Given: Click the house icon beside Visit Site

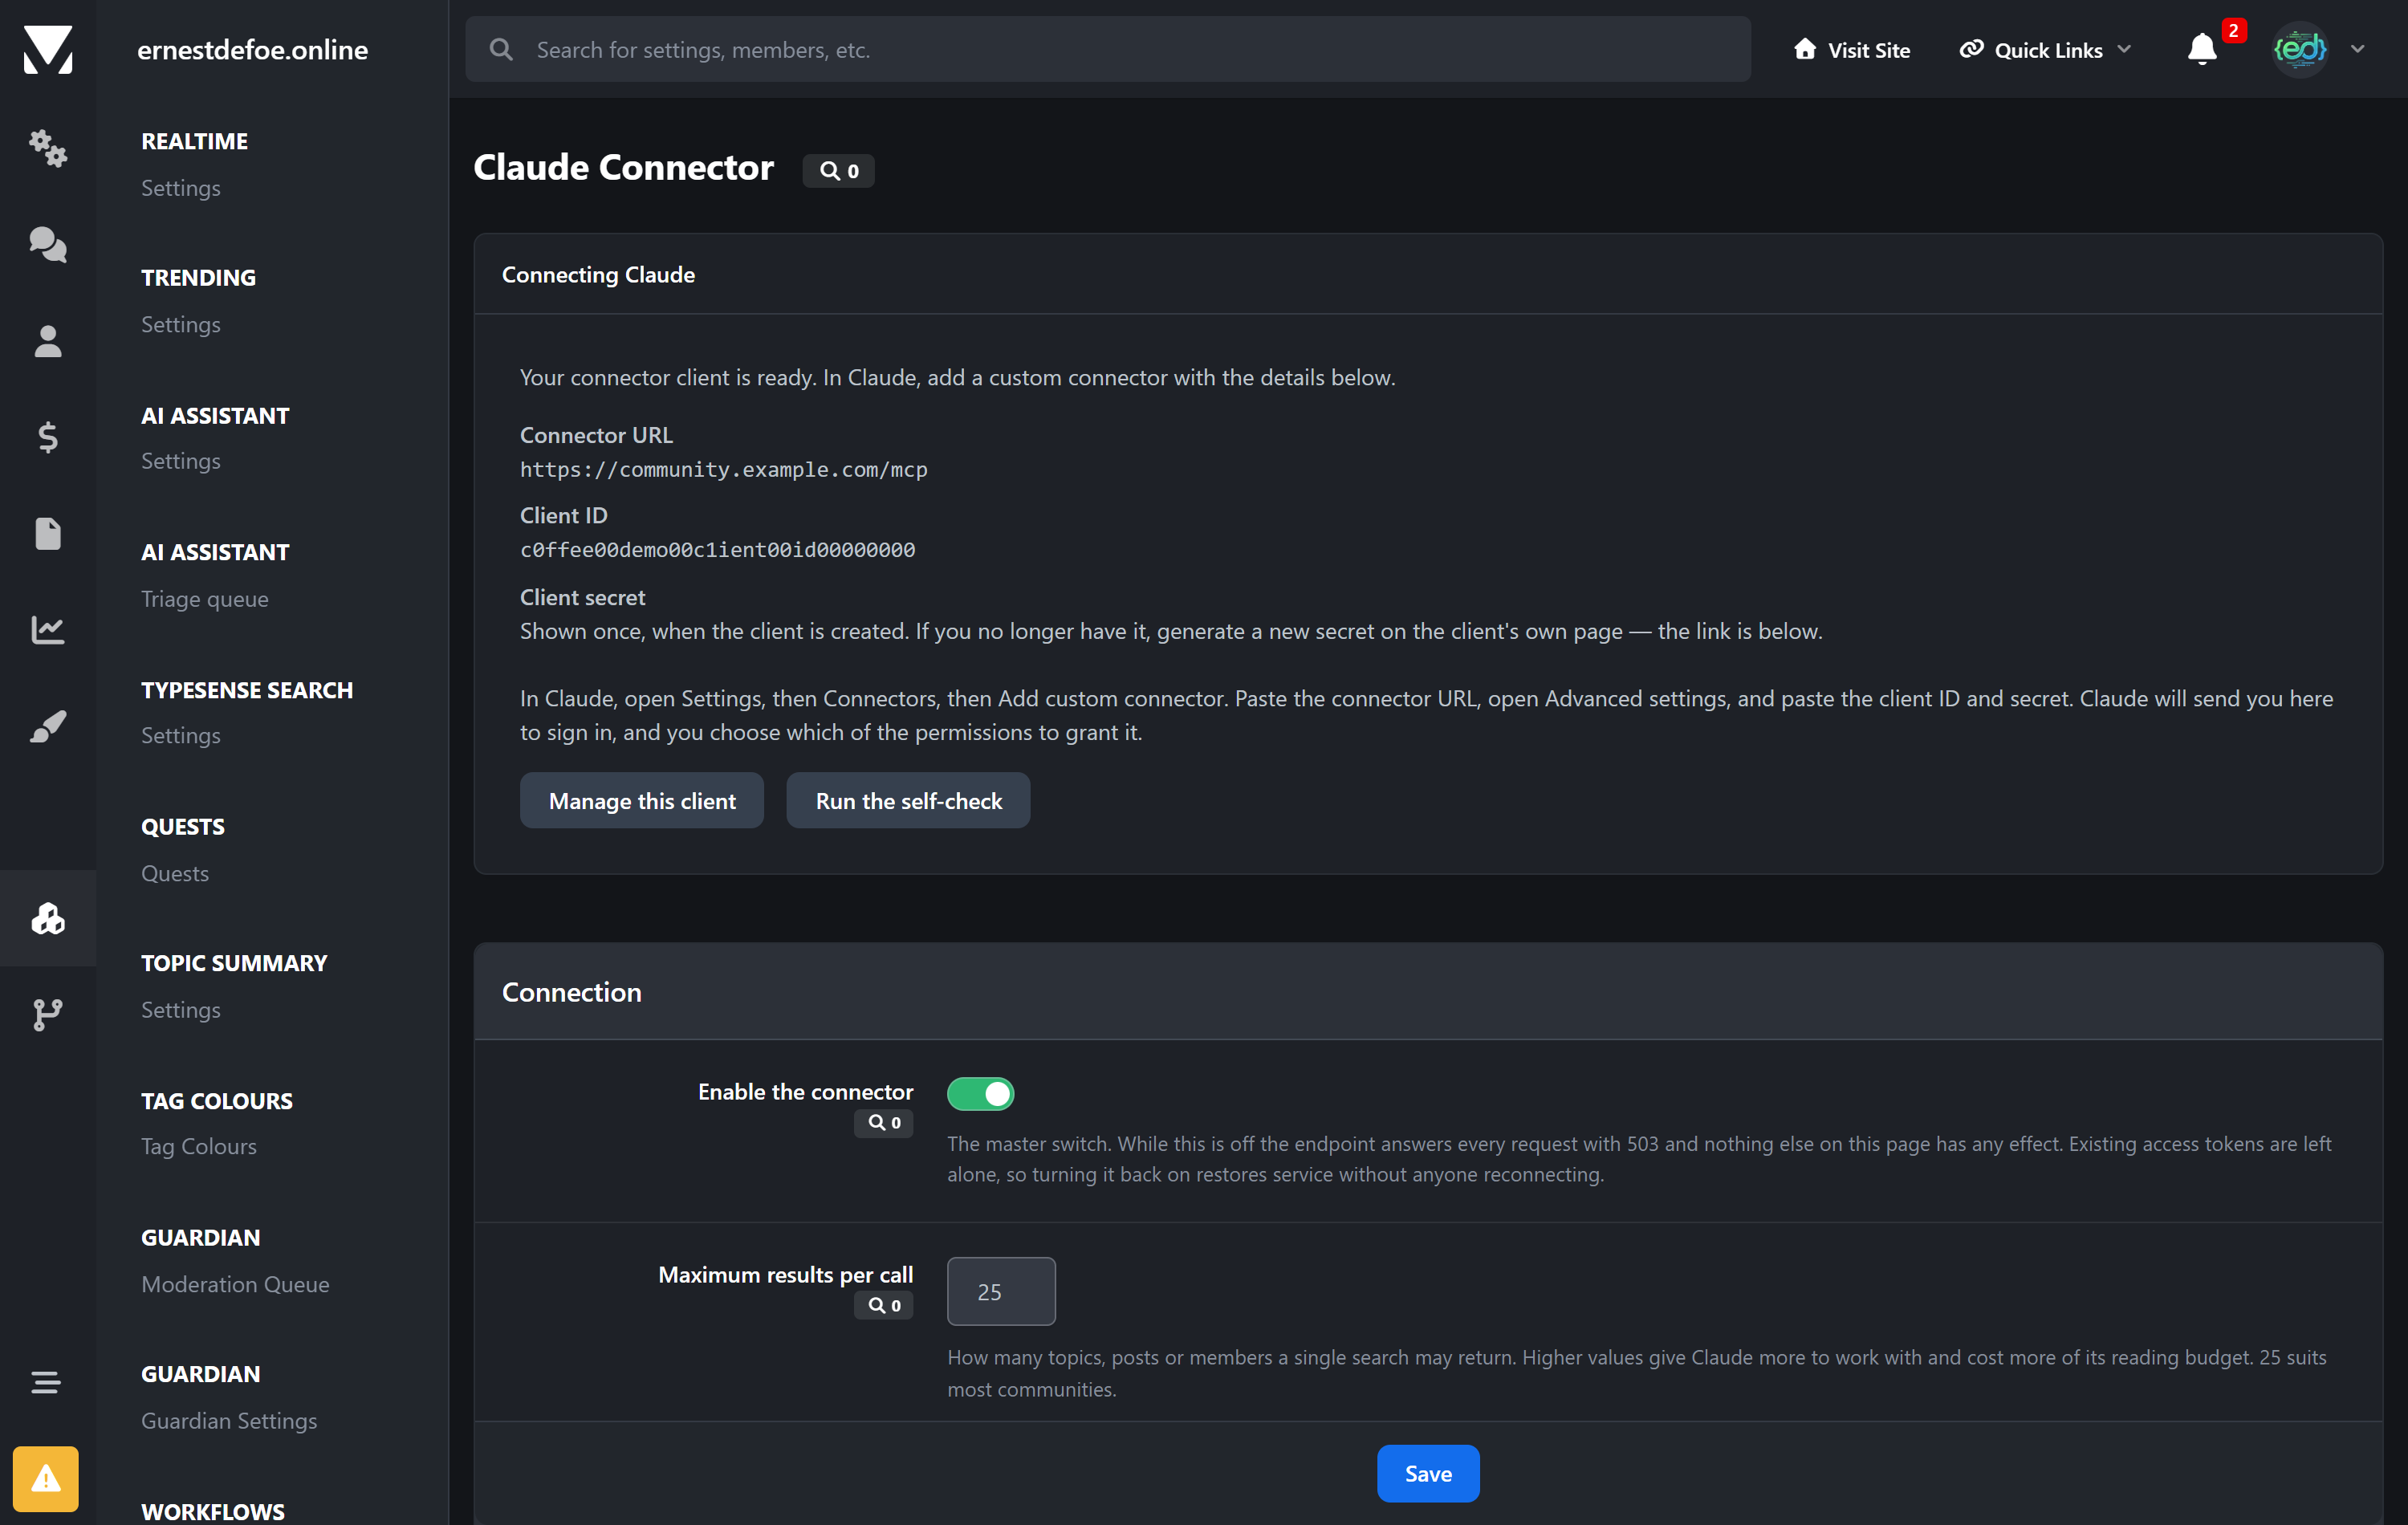Looking at the screenshot, I should tap(1804, 49).
